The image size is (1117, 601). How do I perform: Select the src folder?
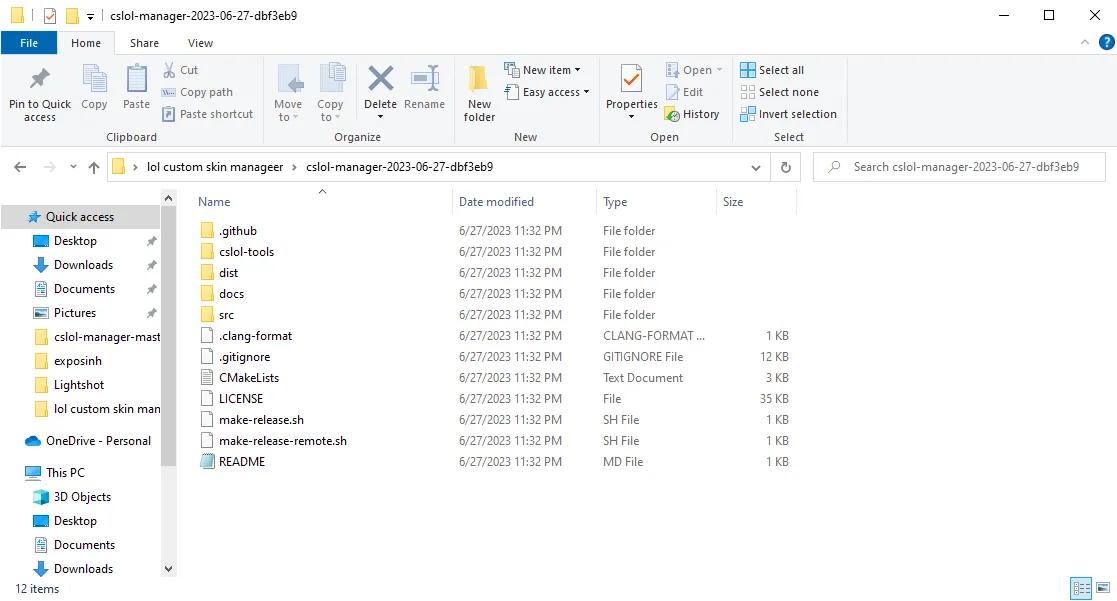tap(226, 315)
